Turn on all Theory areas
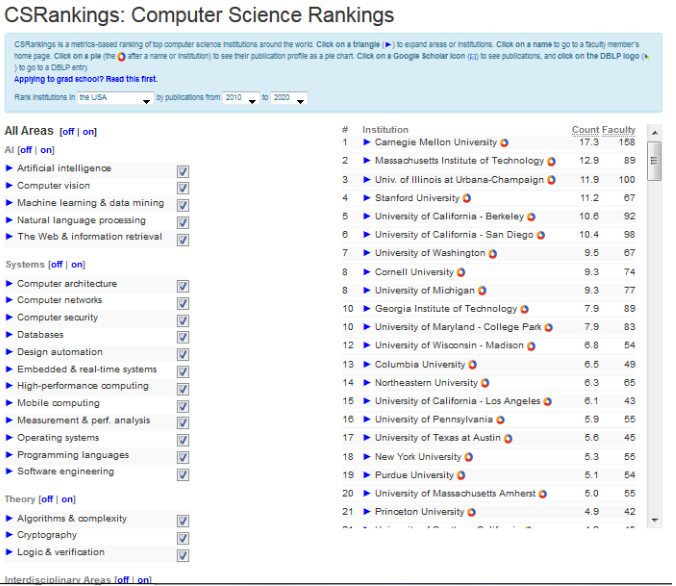The width and height of the screenshot is (676, 586). click(x=68, y=499)
